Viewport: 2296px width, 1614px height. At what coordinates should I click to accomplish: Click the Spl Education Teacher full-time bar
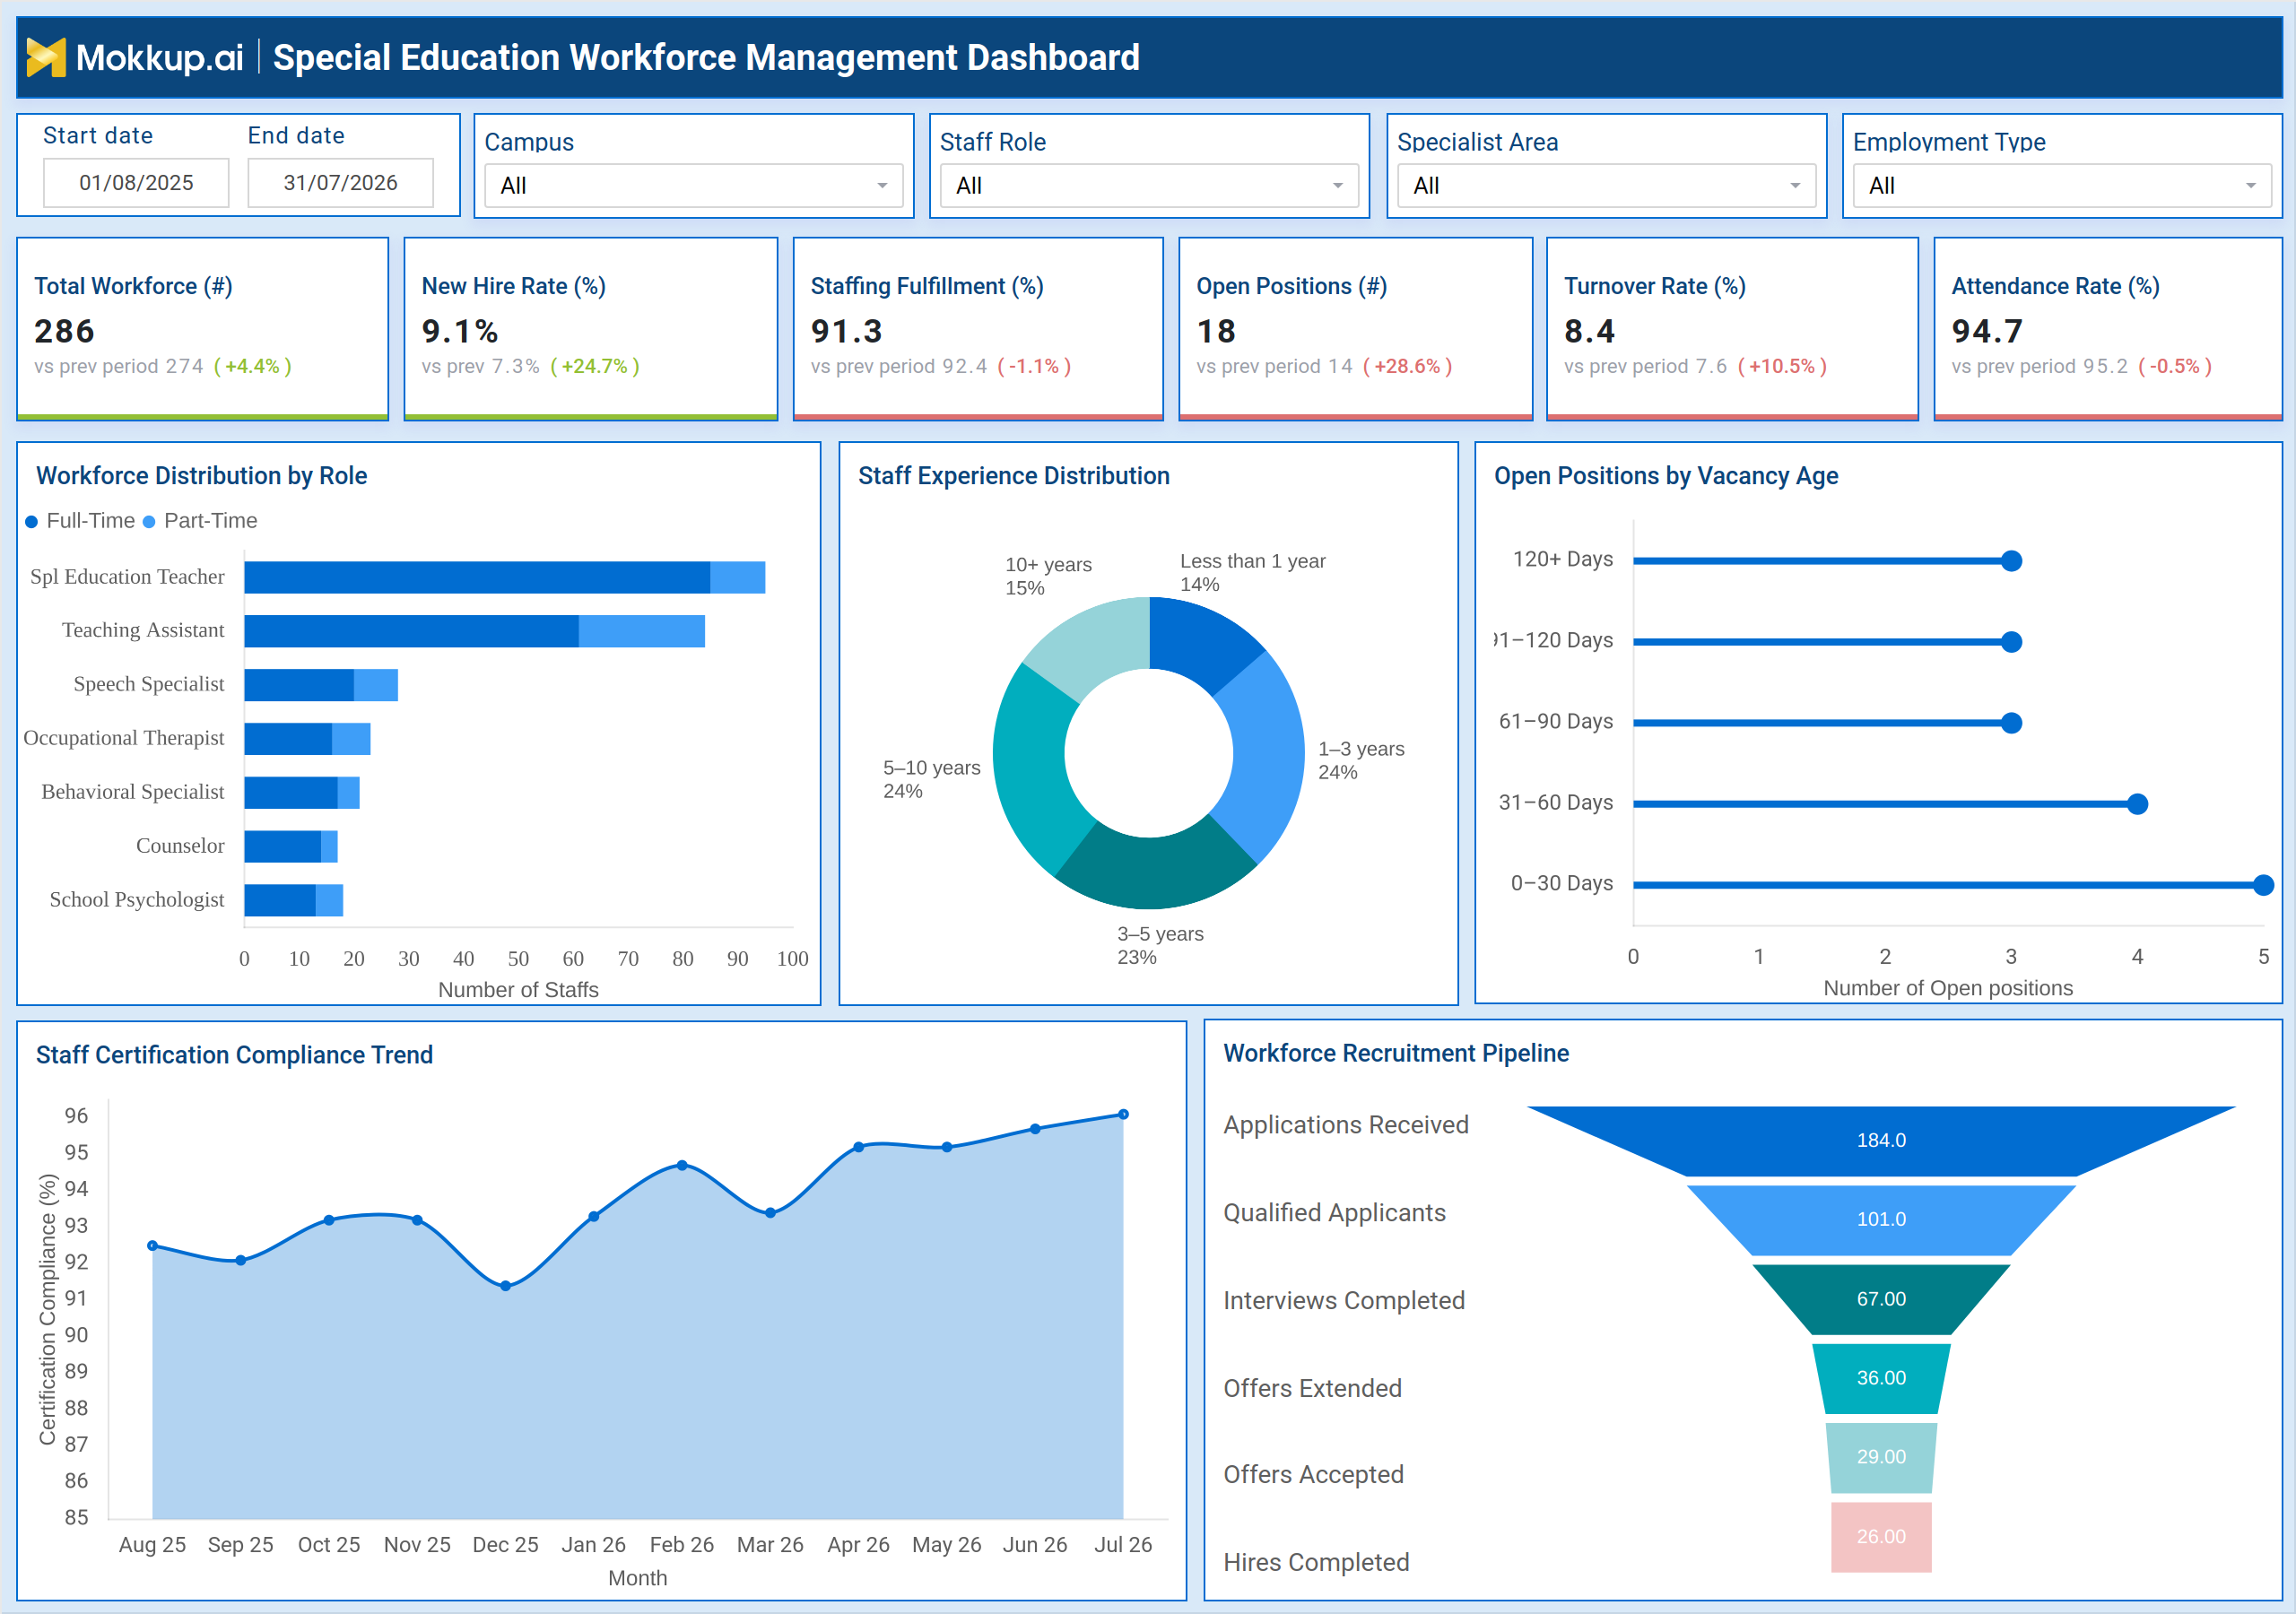click(x=477, y=578)
